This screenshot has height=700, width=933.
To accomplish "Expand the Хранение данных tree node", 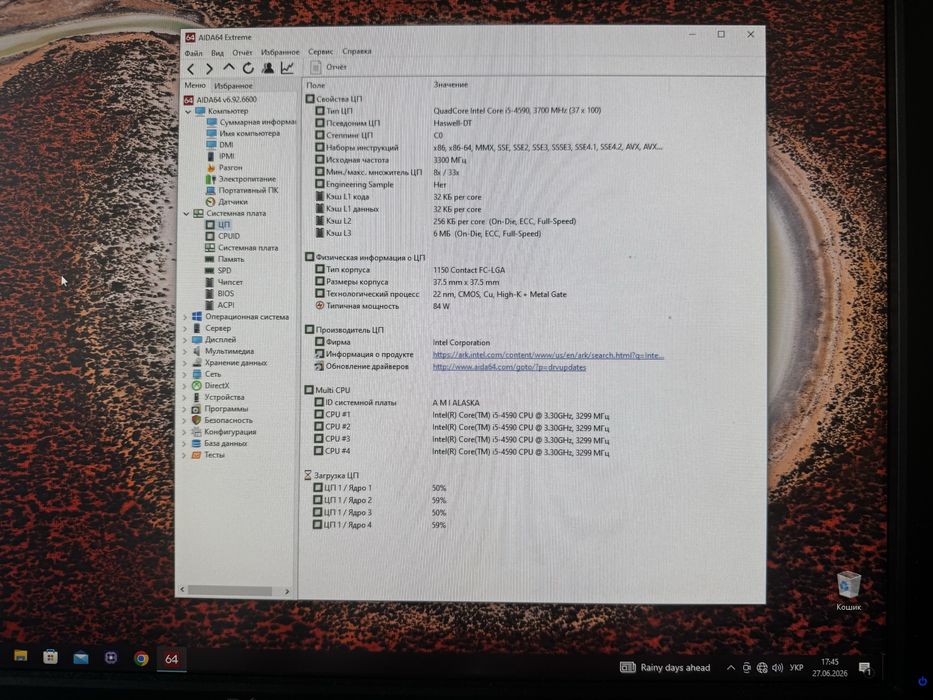I will coord(185,363).
